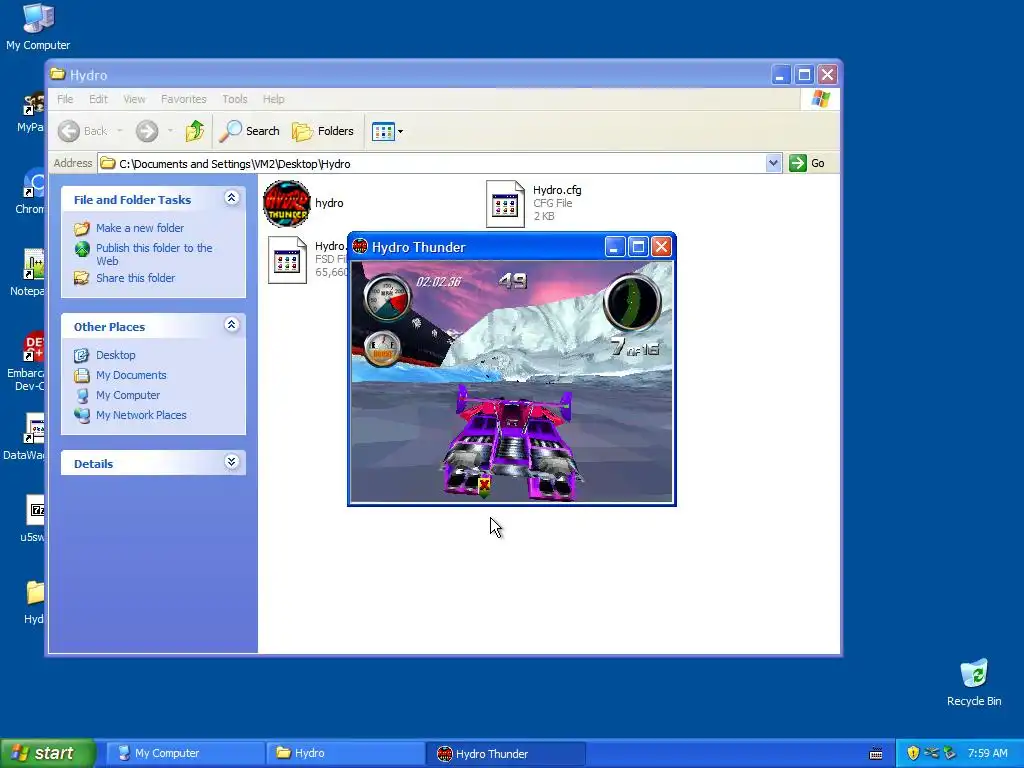
Task: Open My Network Places link
Action: click(x=141, y=415)
